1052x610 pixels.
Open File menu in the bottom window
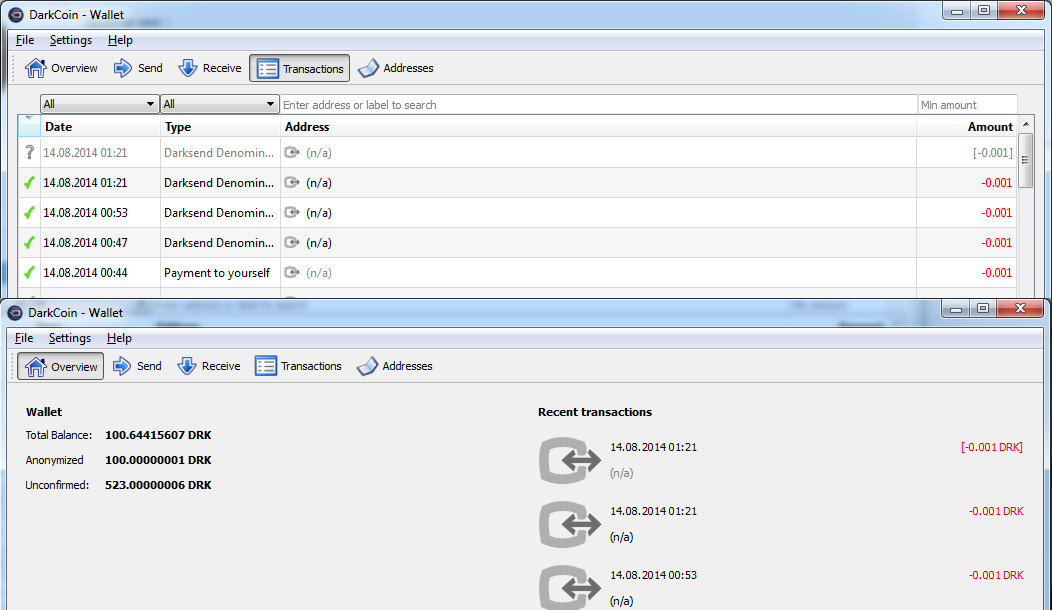click(x=23, y=338)
